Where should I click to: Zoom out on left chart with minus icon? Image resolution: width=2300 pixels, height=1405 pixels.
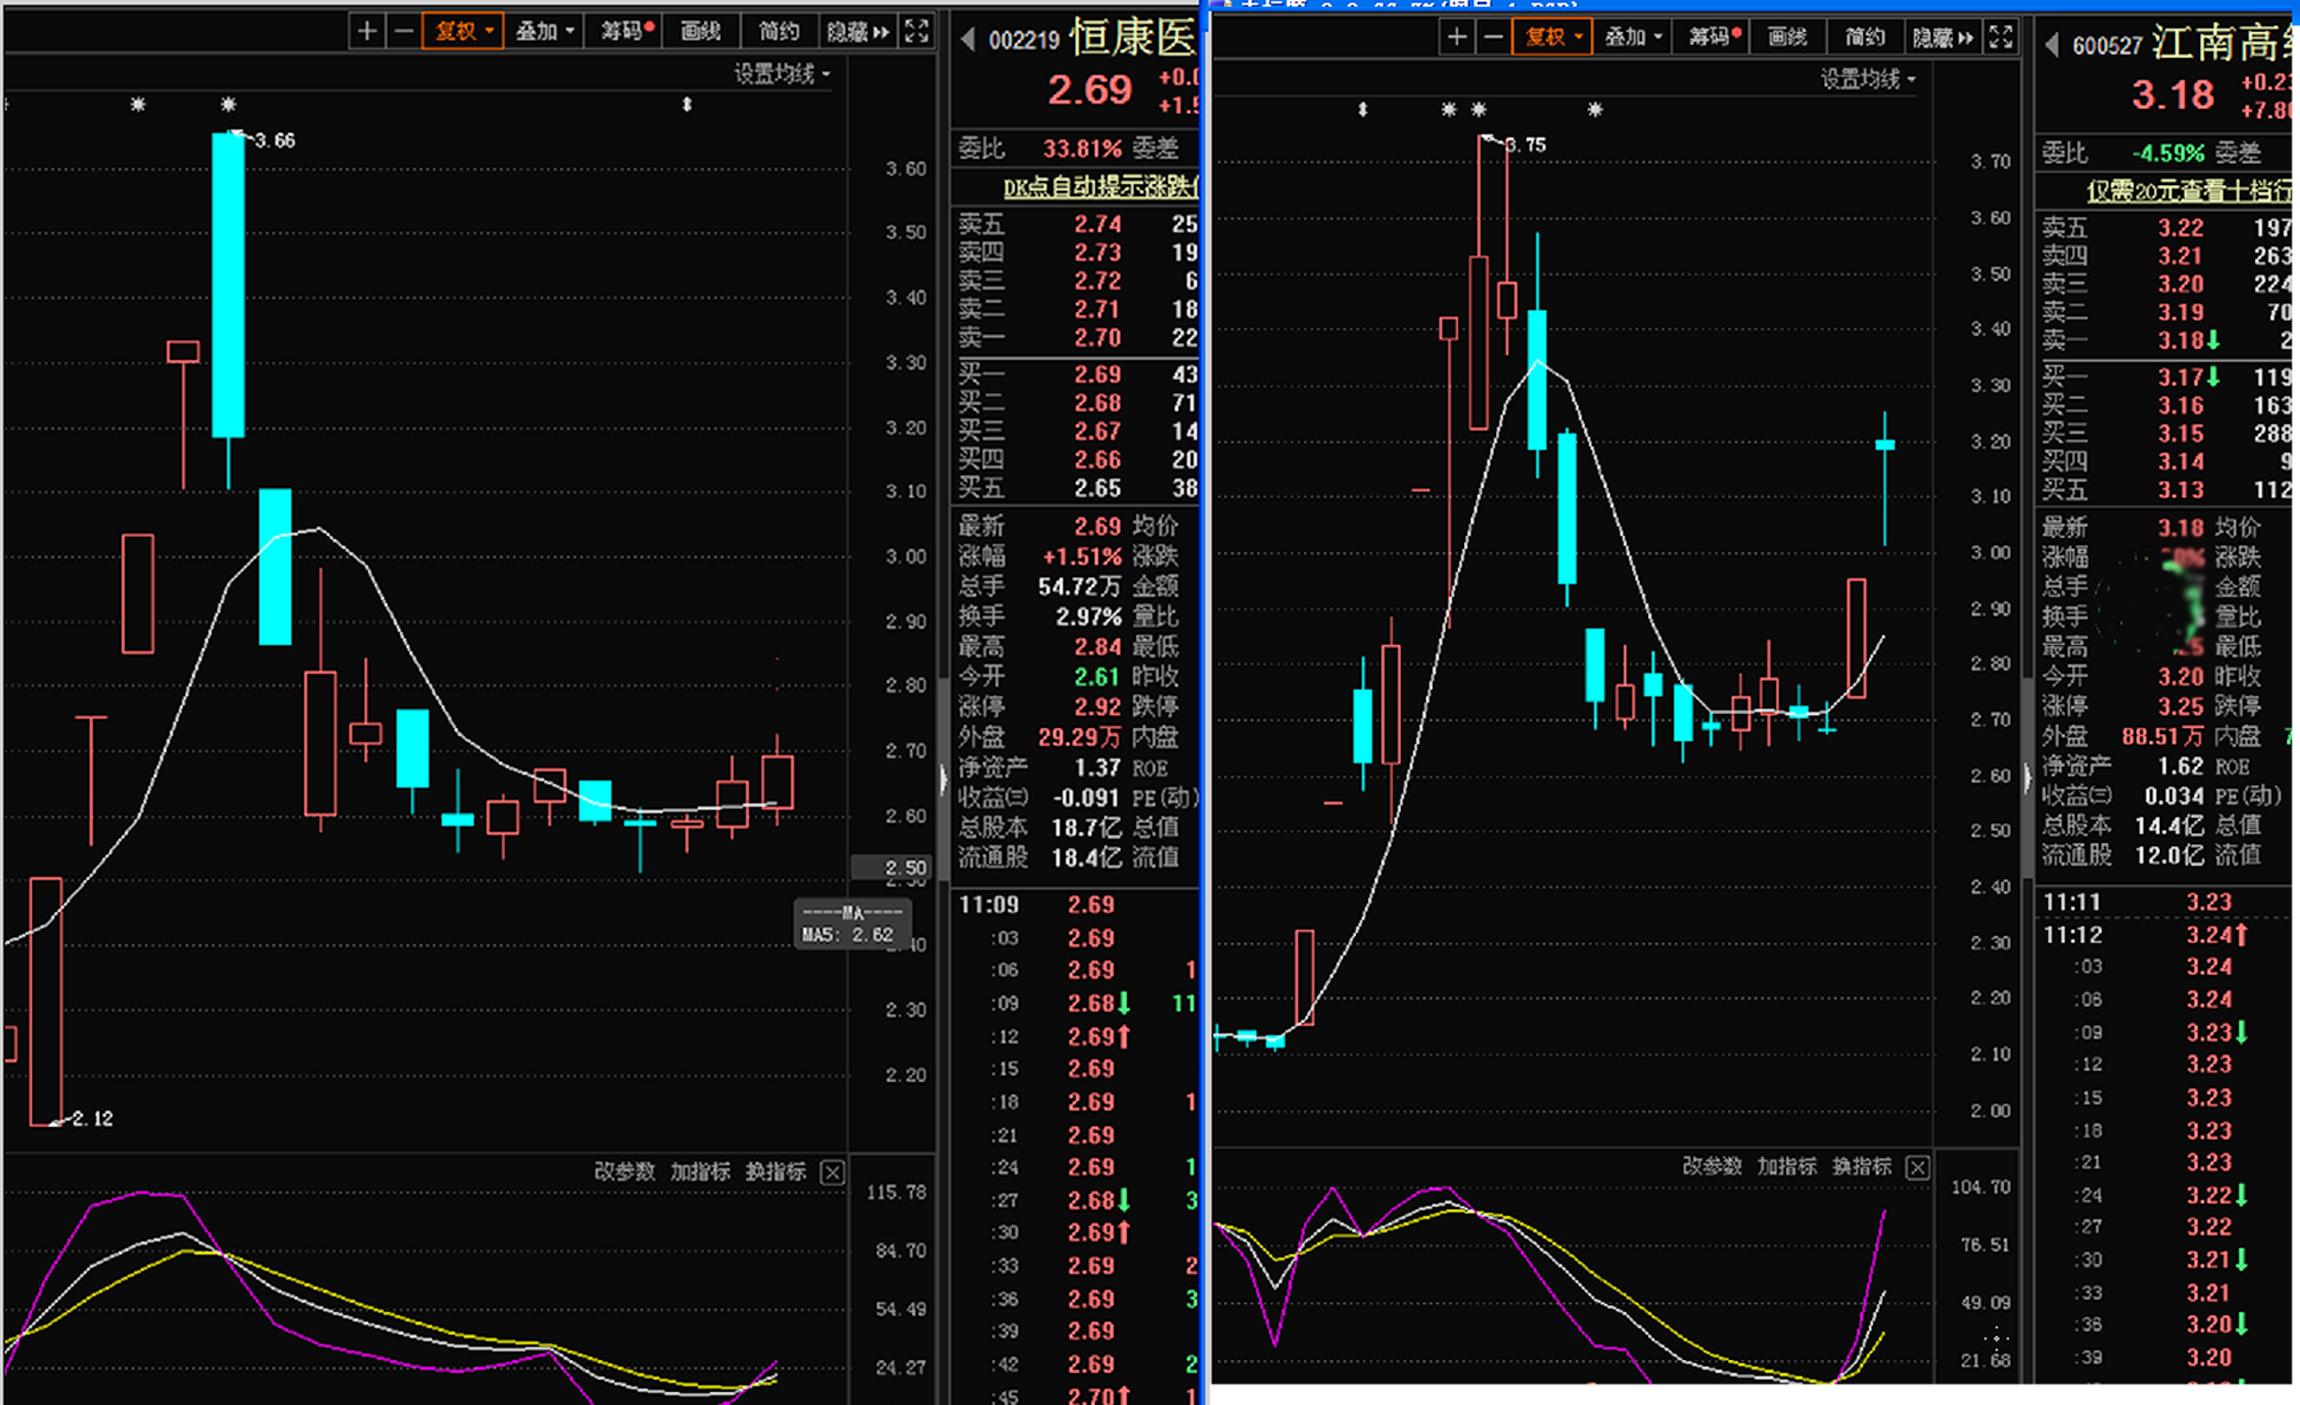403,32
